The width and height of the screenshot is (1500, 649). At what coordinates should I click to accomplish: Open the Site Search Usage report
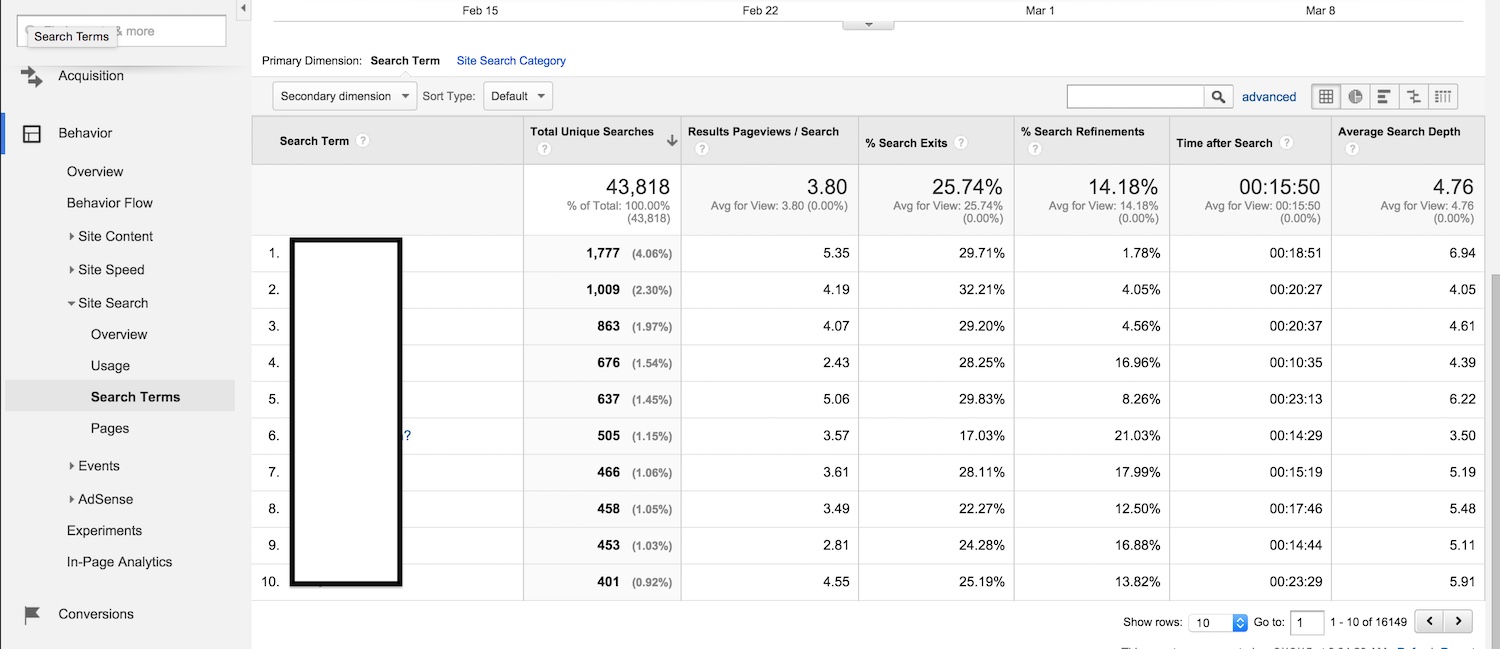pyautogui.click(x=110, y=365)
